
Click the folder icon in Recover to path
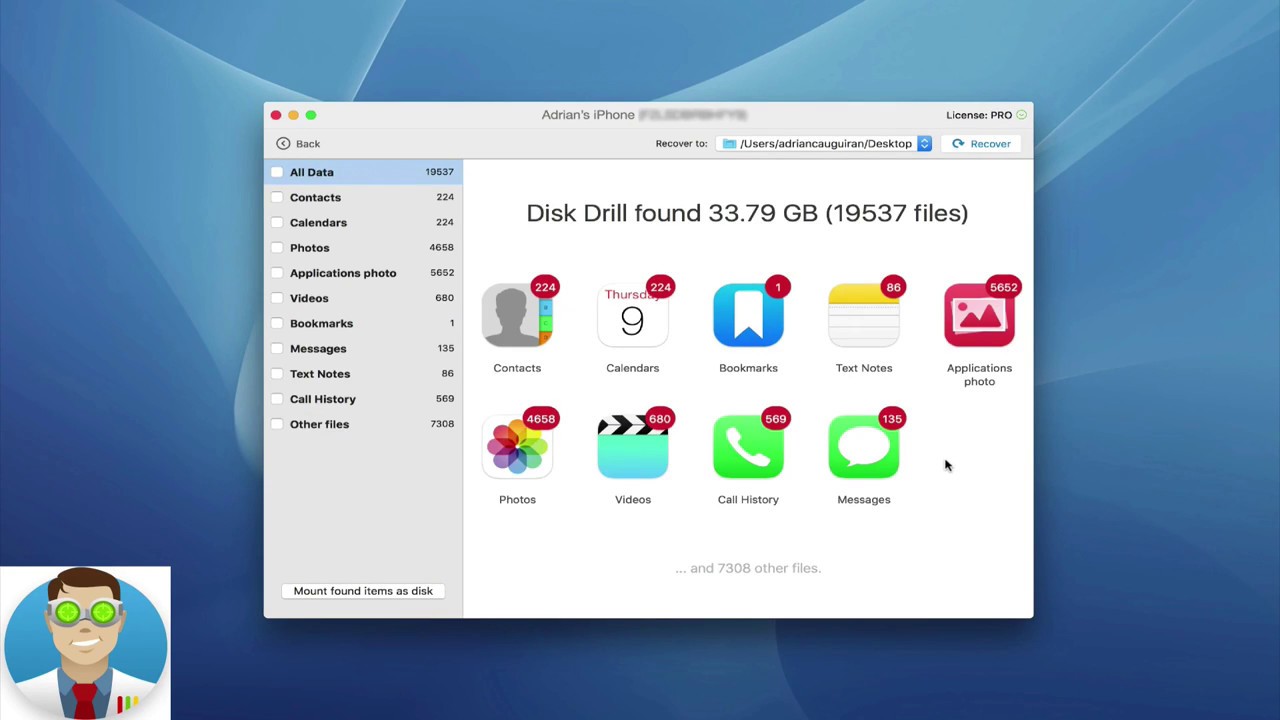point(729,144)
